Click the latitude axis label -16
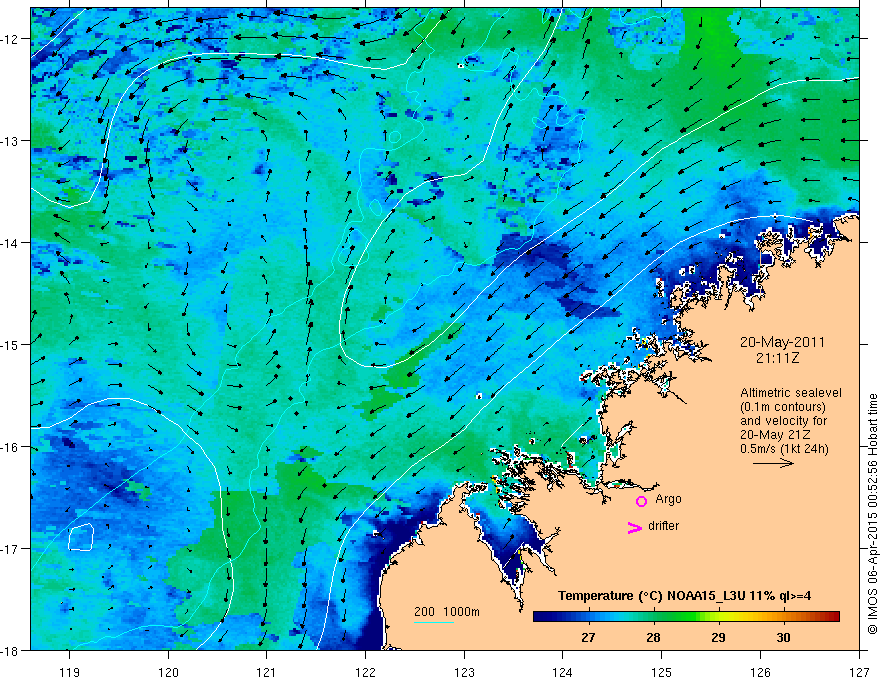The height and width of the screenshot is (680, 880). (9, 447)
